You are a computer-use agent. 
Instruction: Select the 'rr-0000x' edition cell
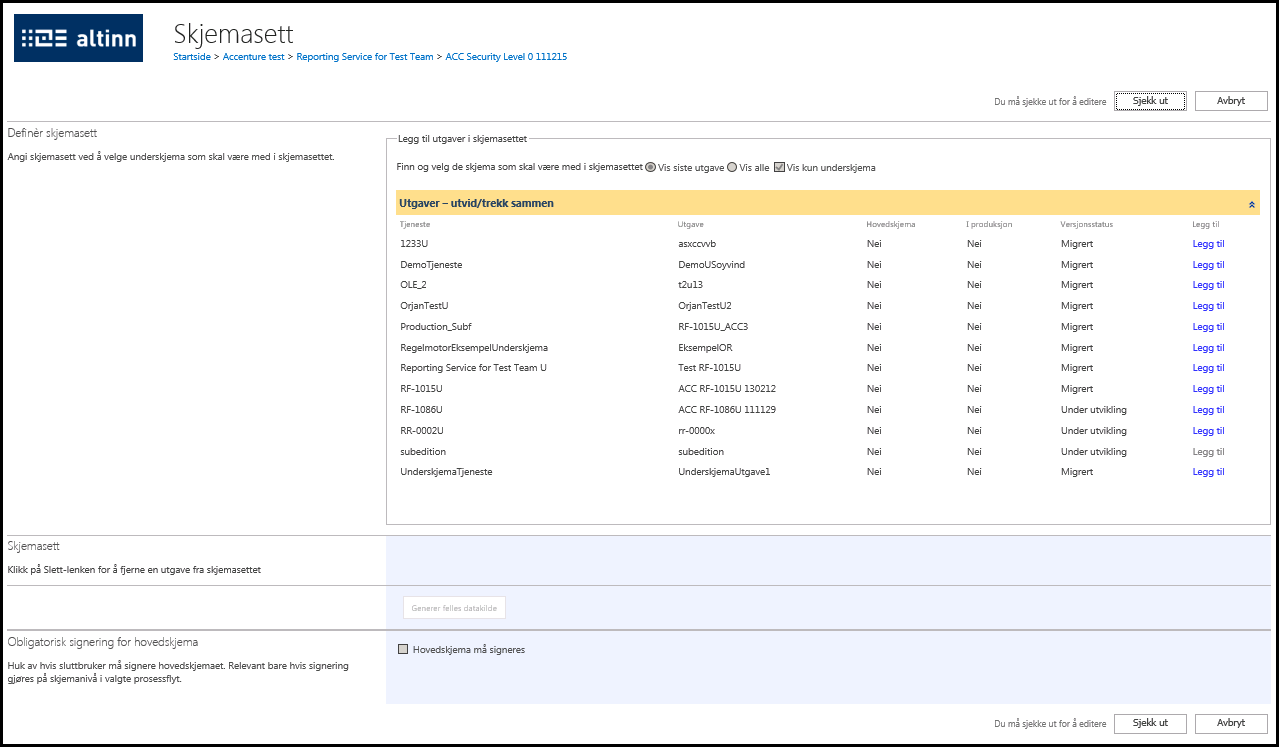(x=696, y=431)
